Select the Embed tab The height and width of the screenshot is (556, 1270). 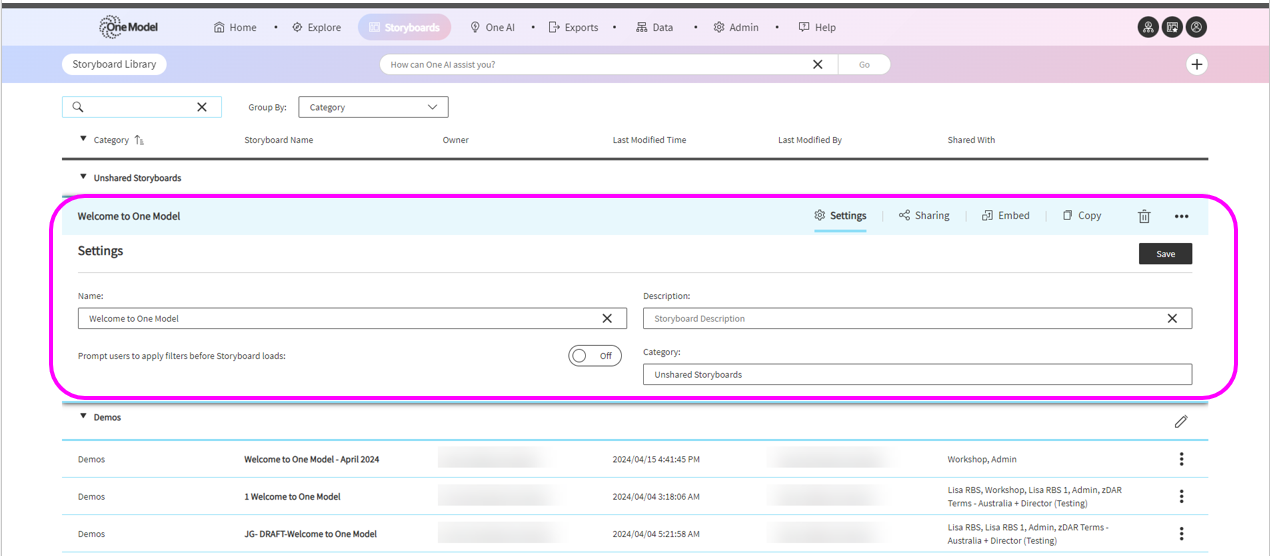point(1006,215)
